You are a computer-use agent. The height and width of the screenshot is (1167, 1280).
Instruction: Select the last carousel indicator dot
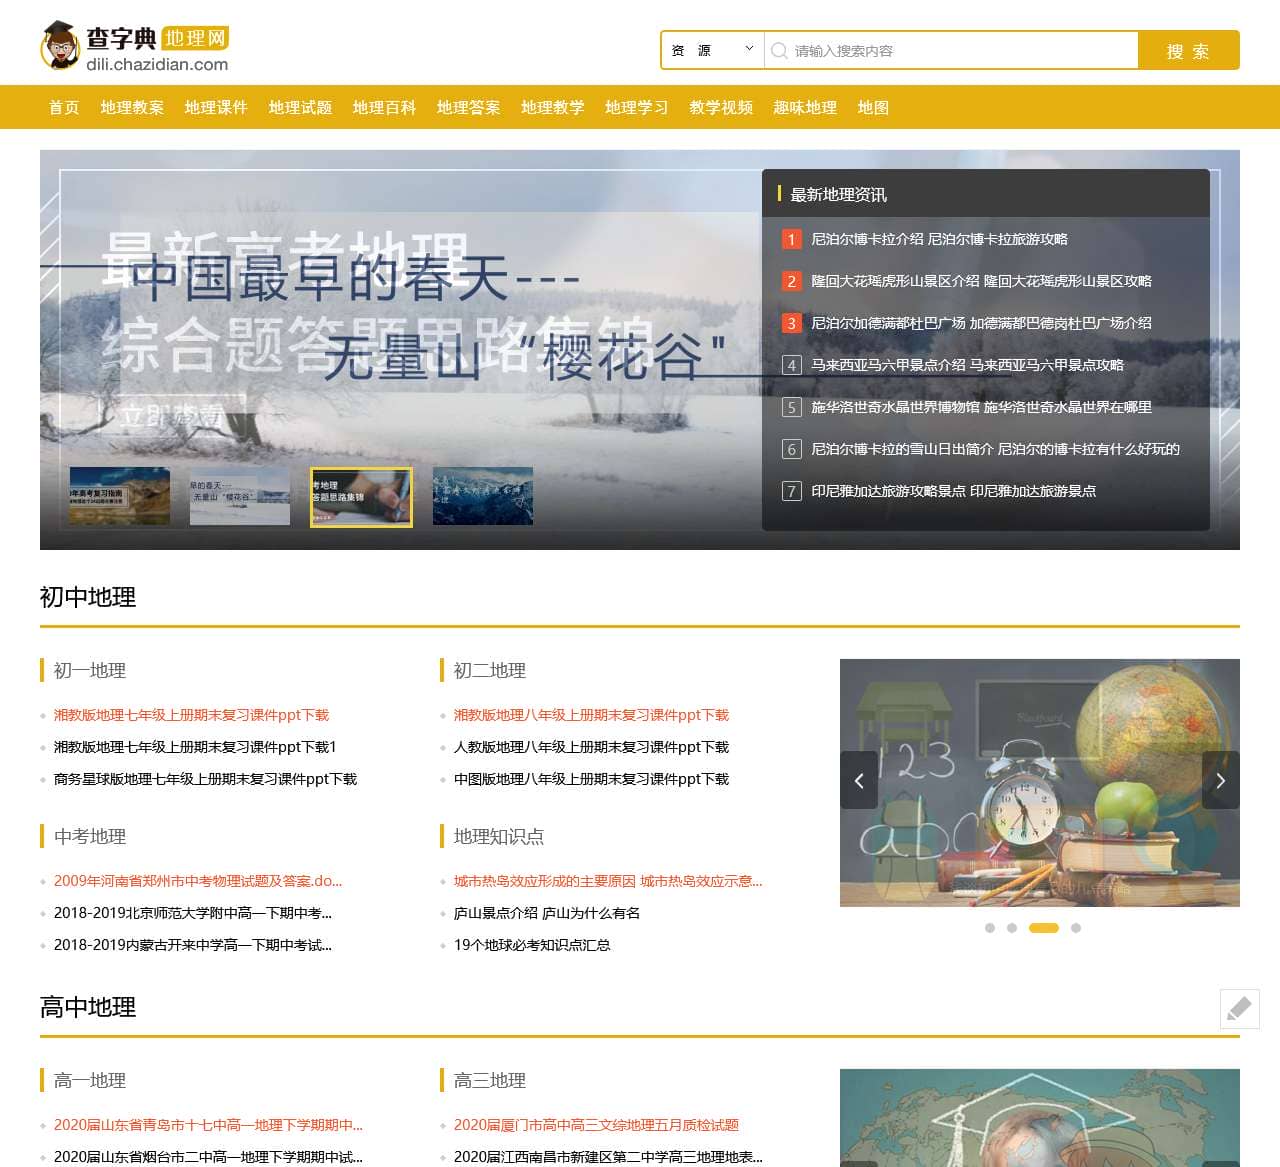(1076, 928)
